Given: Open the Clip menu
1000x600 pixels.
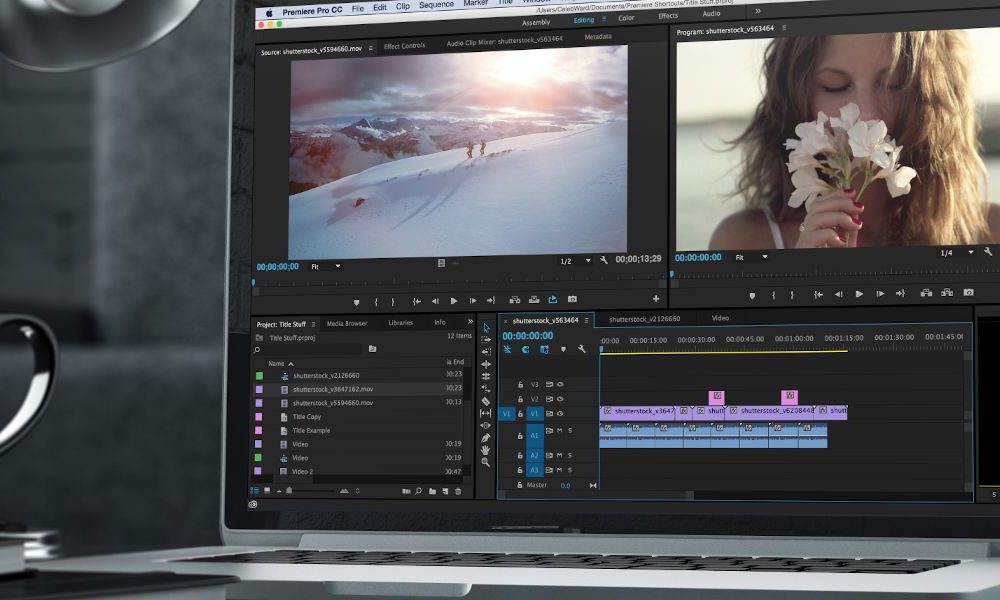Looking at the screenshot, I should [402, 6].
